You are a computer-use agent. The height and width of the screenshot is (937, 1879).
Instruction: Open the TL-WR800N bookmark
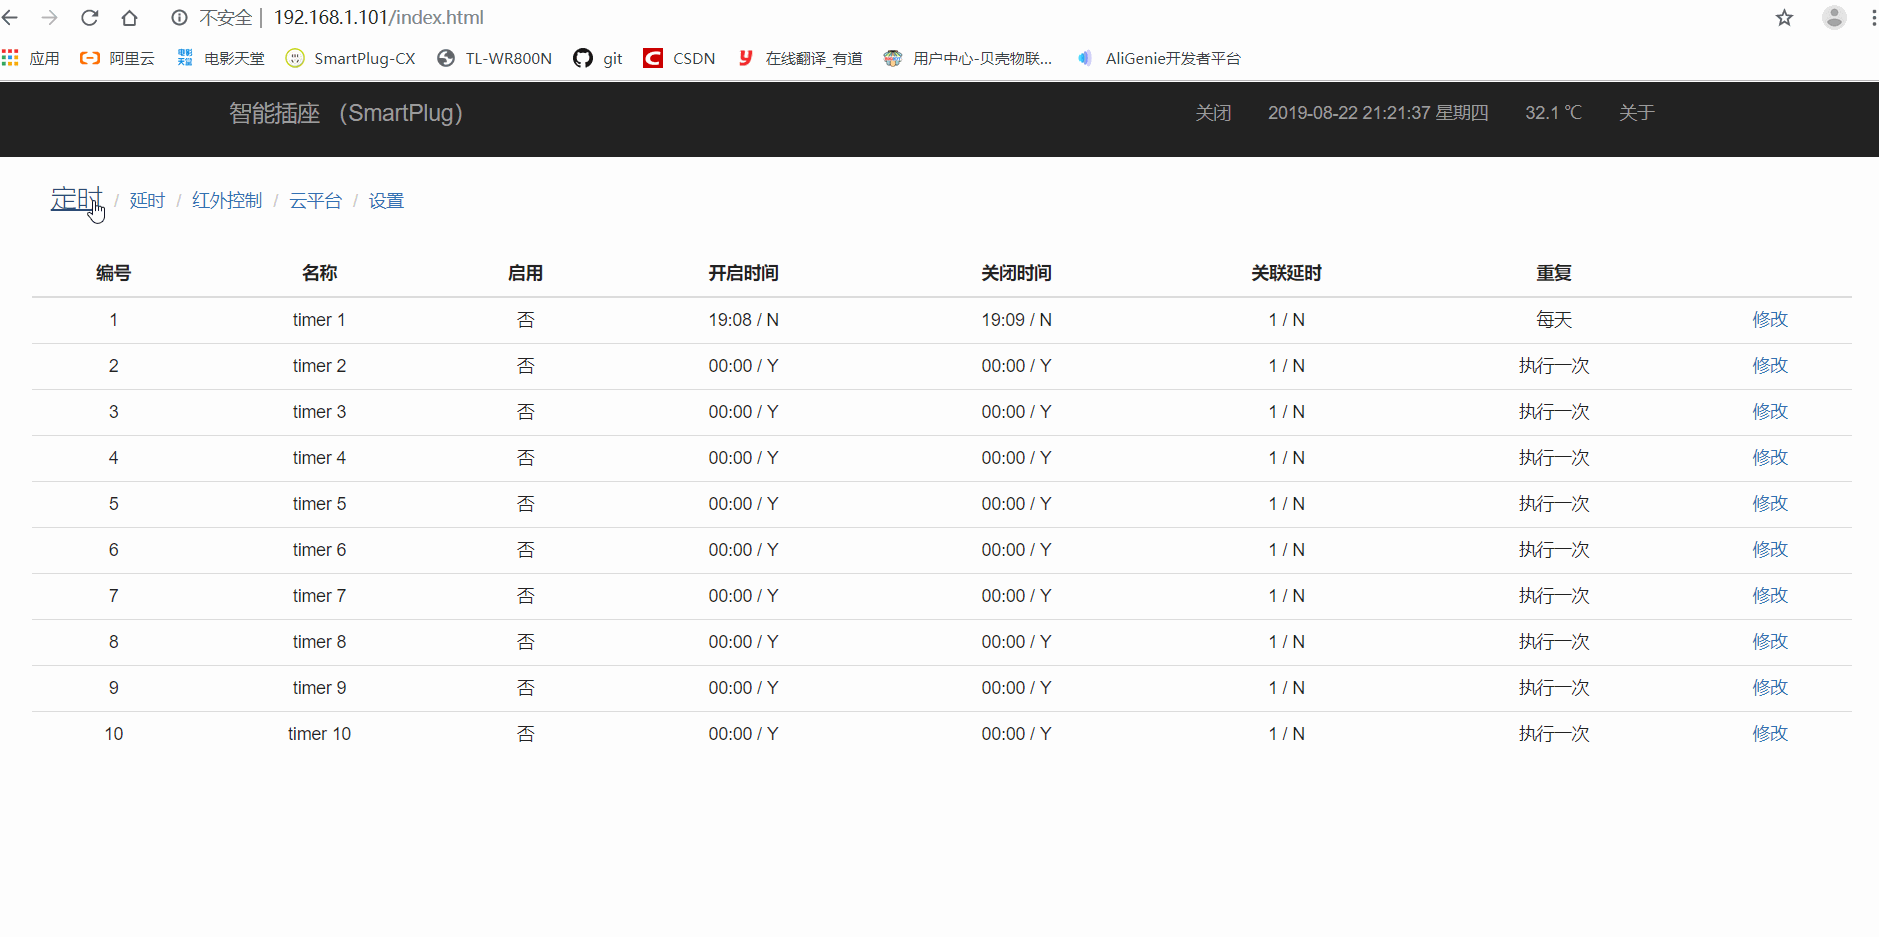(494, 58)
